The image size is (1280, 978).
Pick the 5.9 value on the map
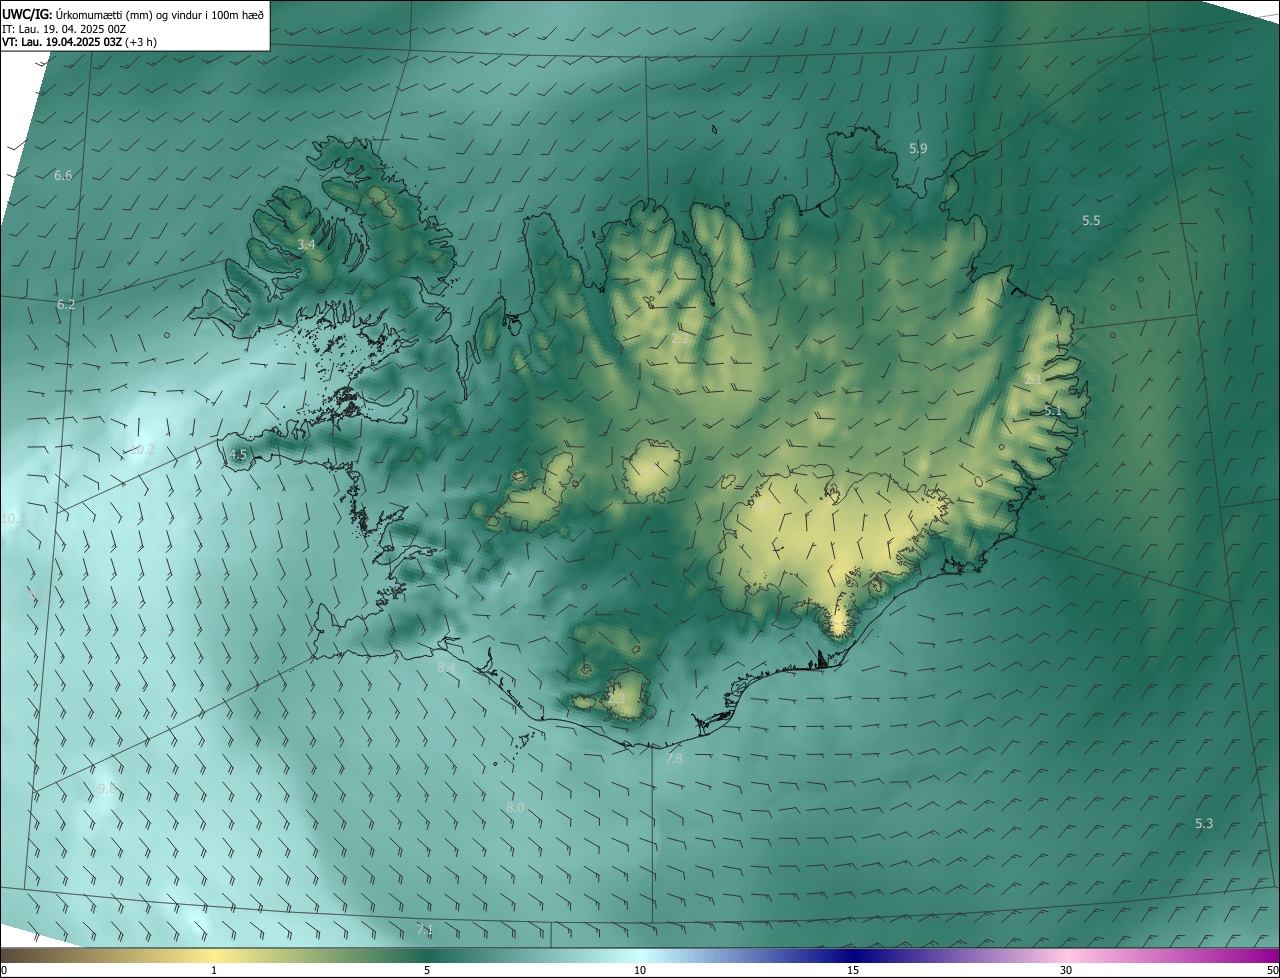[x=918, y=149]
